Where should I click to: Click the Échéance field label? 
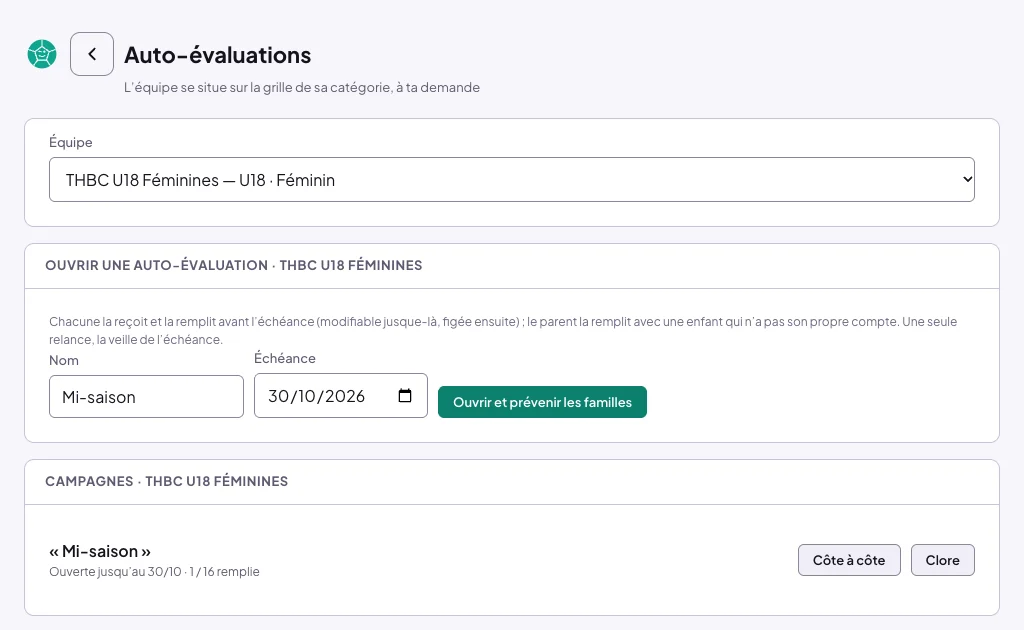285,358
